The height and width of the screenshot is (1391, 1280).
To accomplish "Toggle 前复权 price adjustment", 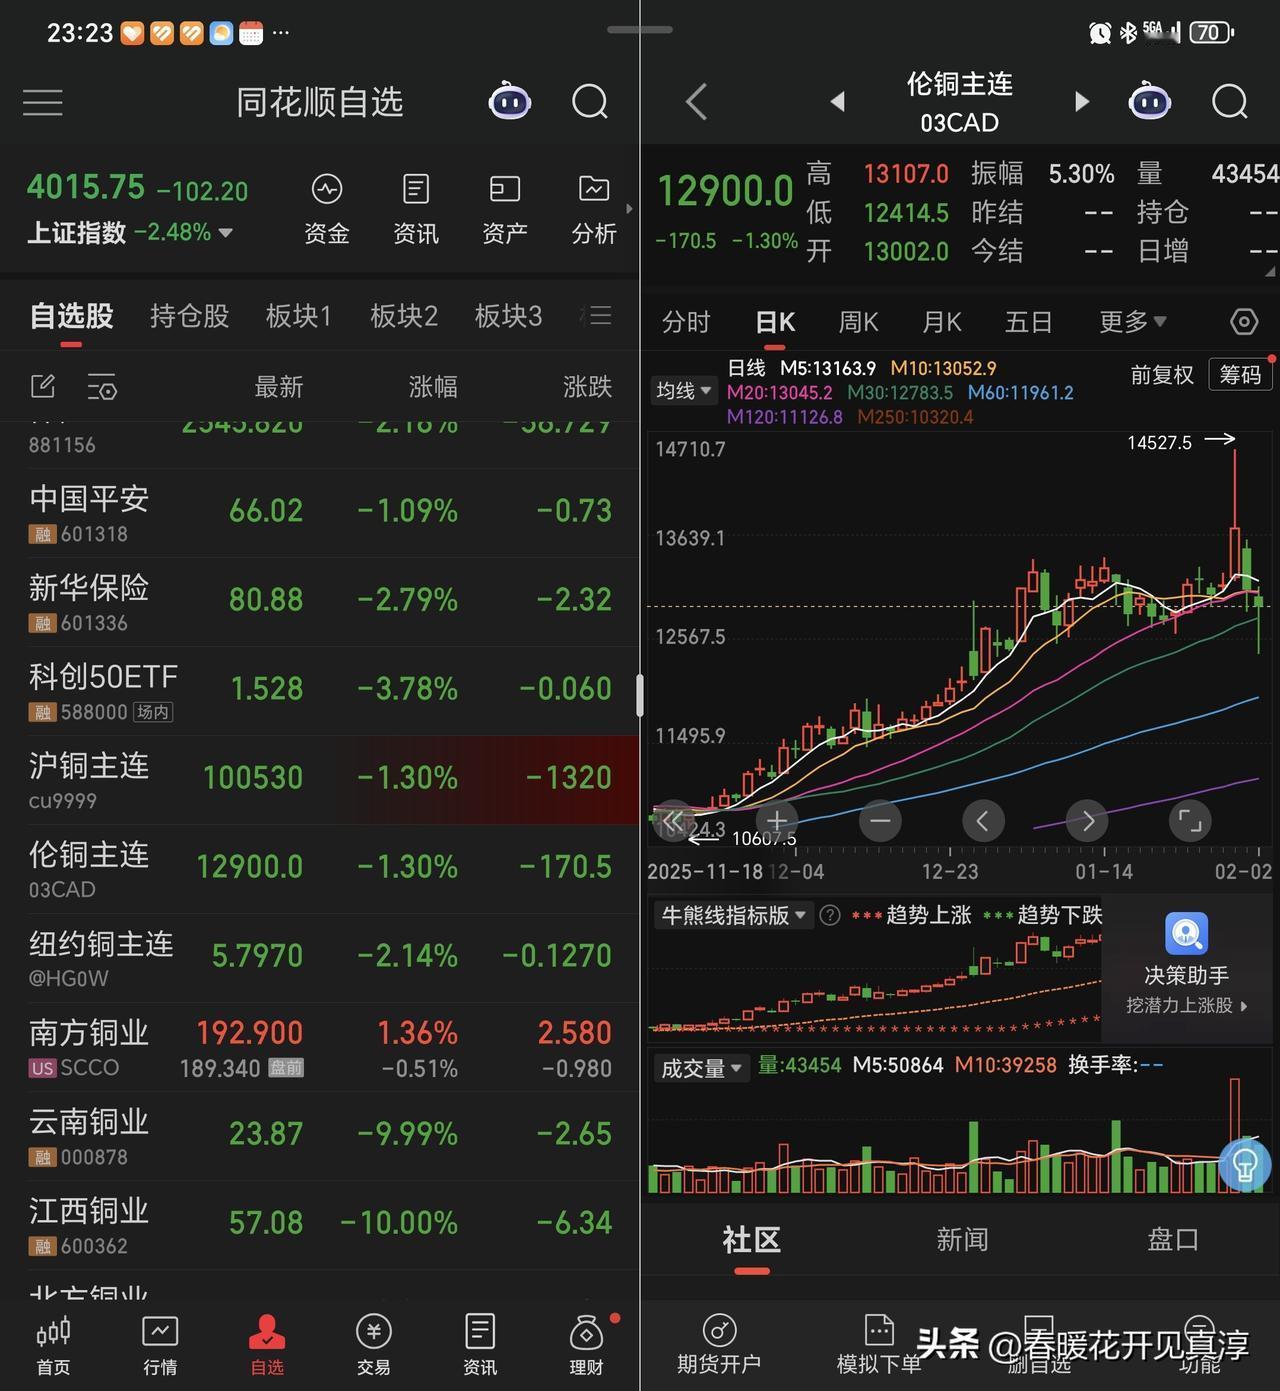I will pos(1161,375).
